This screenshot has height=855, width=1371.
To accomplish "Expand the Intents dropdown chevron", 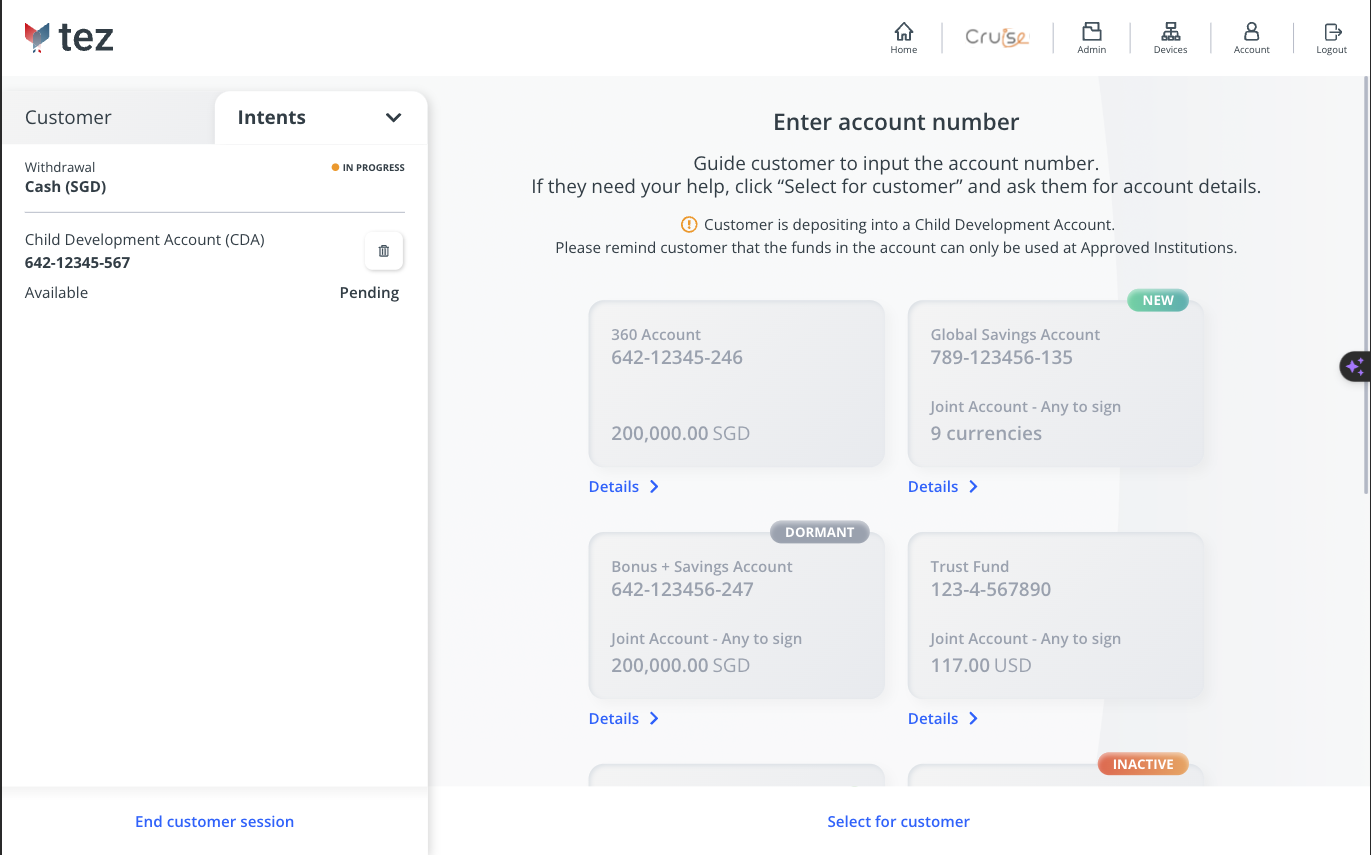I will click(x=393, y=118).
